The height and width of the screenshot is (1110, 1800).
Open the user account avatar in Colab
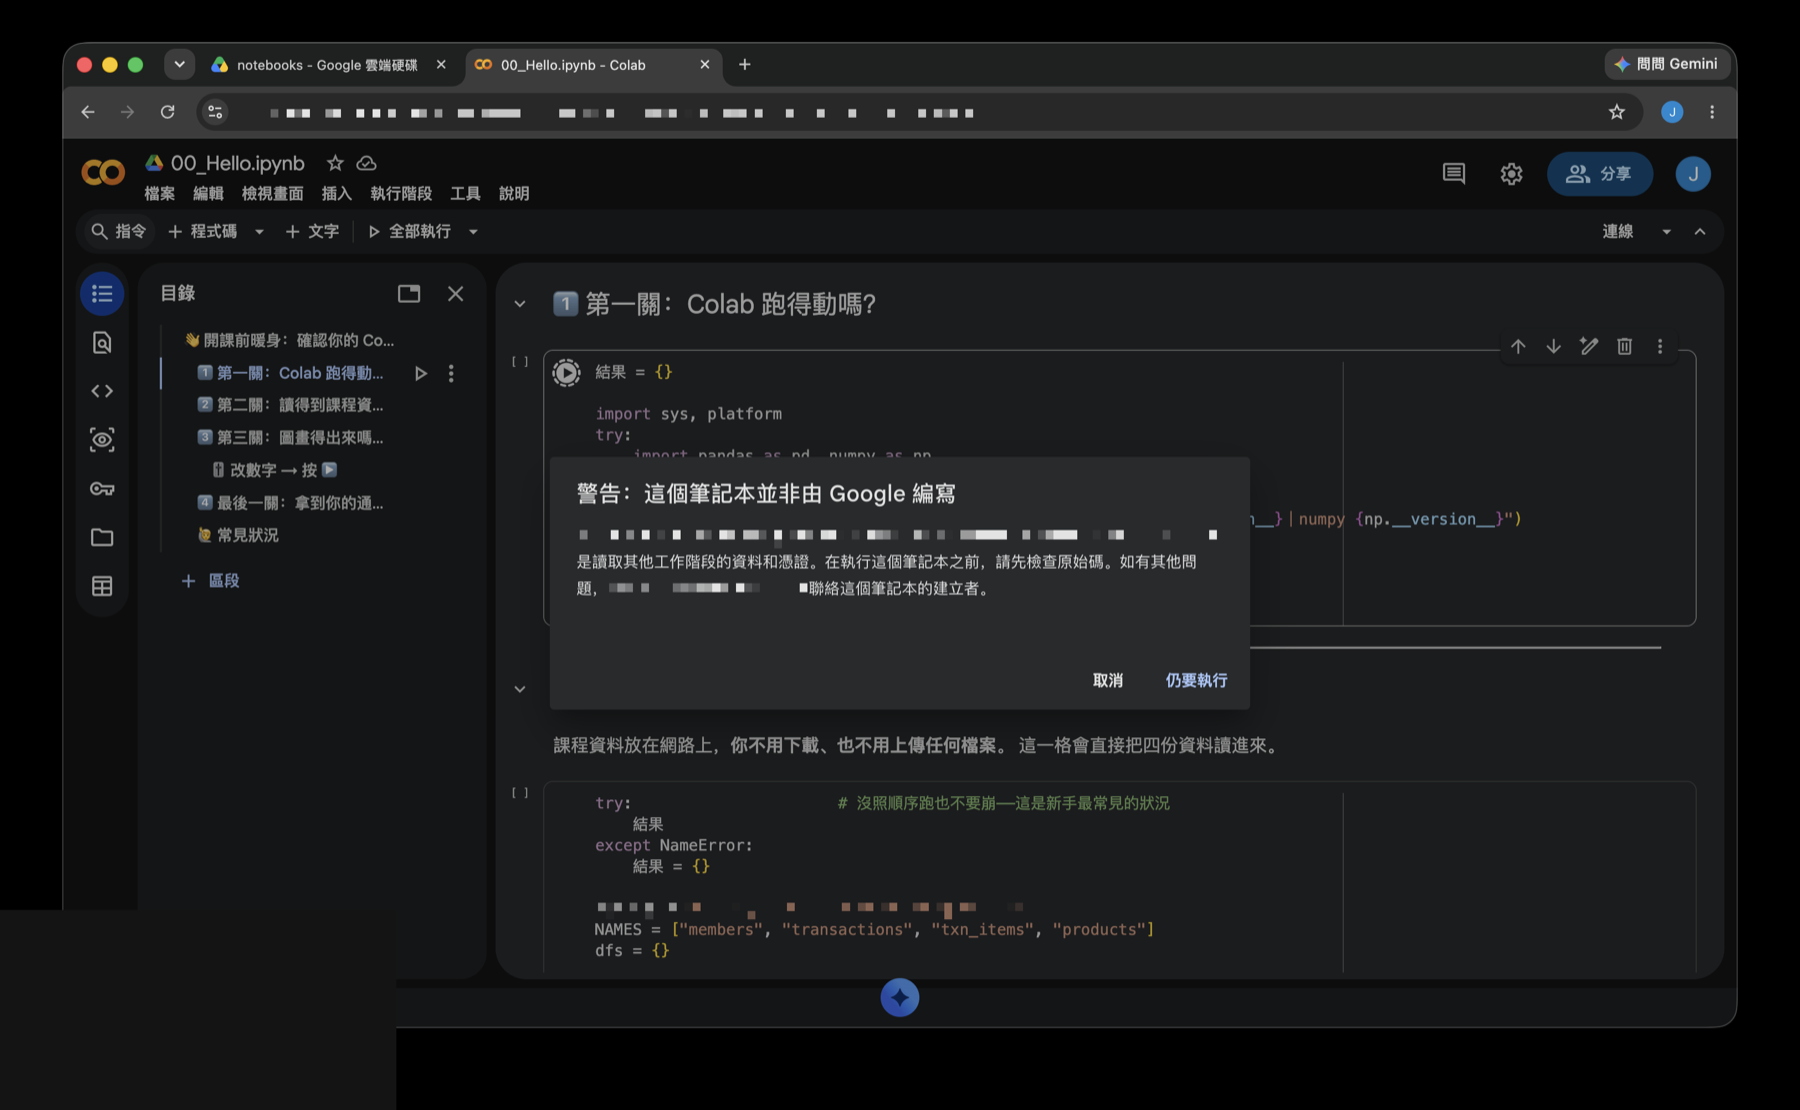(1693, 174)
